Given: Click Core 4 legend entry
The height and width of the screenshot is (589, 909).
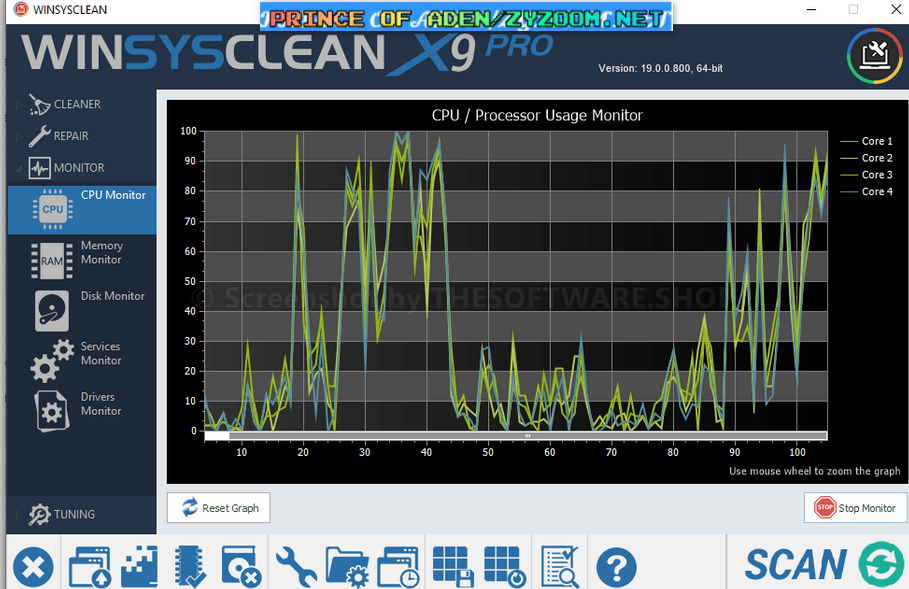Looking at the screenshot, I should coord(866,191).
